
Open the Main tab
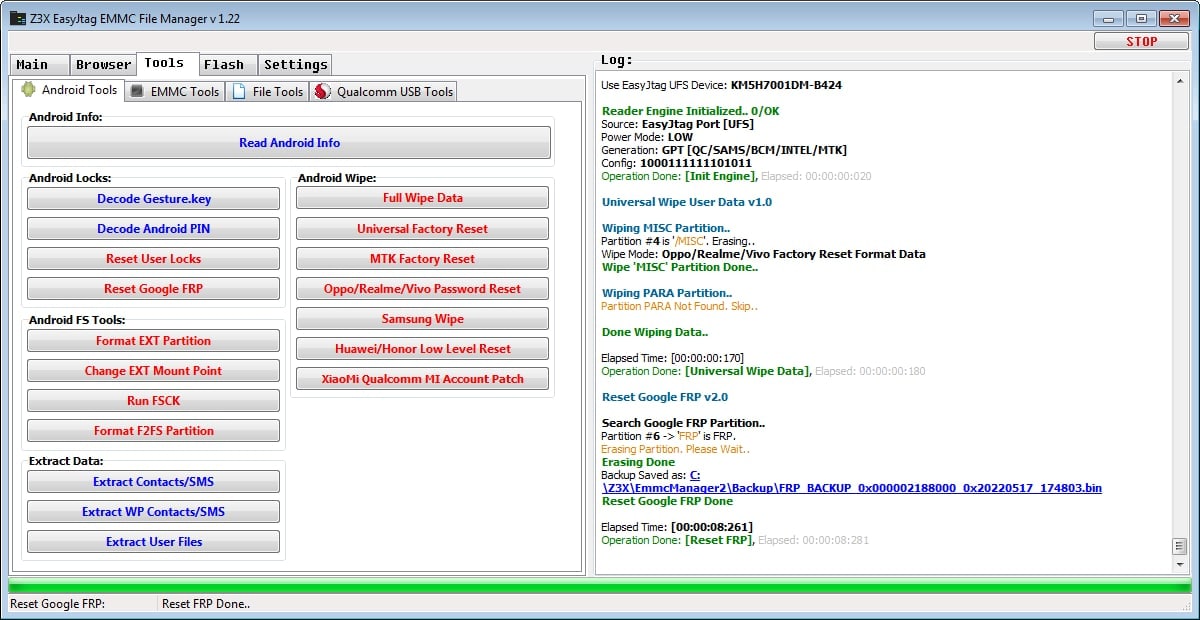(x=39, y=64)
